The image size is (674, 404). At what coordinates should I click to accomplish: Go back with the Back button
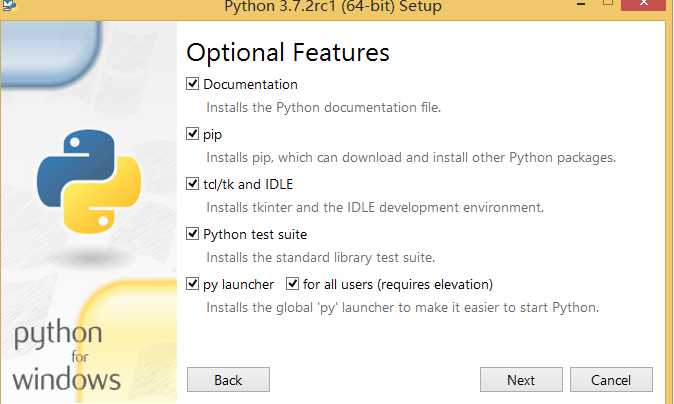point(228,380)
